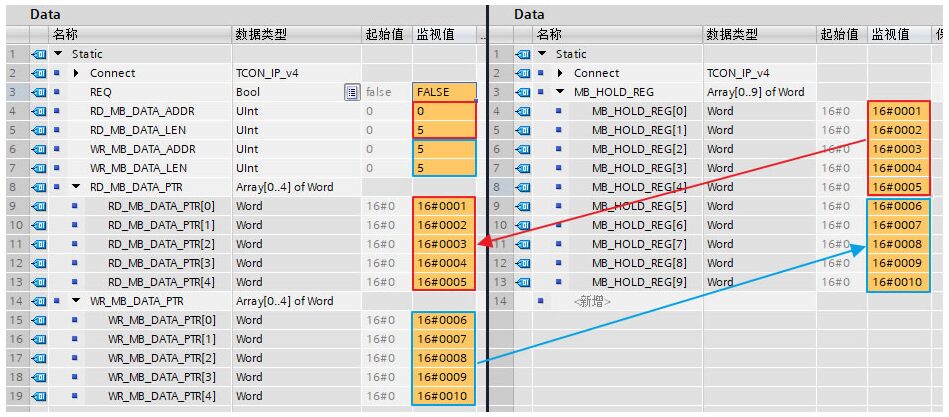Image resolution: width=949 pixels, height=417 pixels.
Task: Click the TCON_IP_v4 type in the right table
Action: coord(738,73)
